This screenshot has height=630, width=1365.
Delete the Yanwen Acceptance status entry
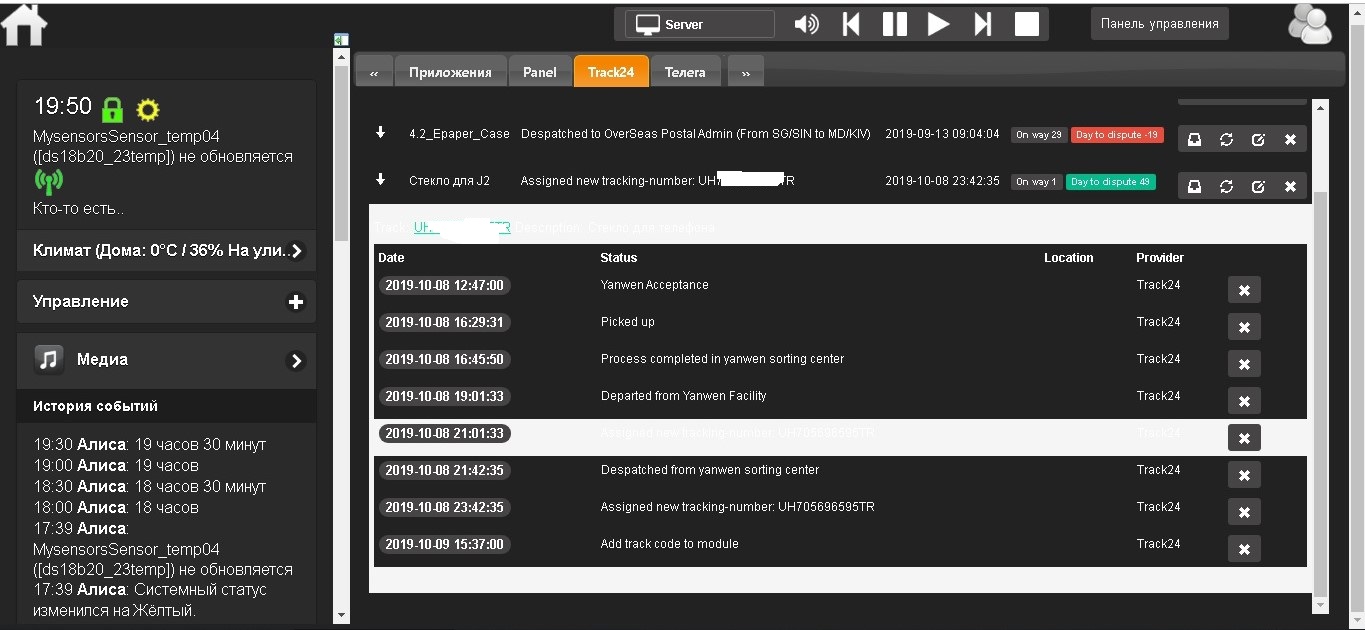[1244, 290]
